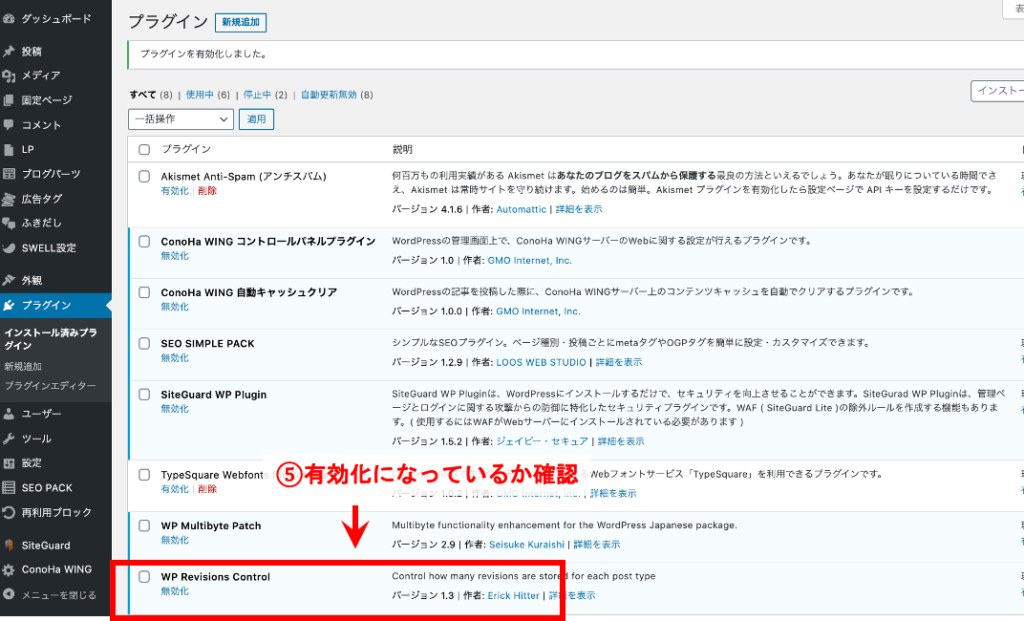
Task: Check the Akismet Anti-Spam checkbox
Action: pyautogui.click(x=144, y=176)
